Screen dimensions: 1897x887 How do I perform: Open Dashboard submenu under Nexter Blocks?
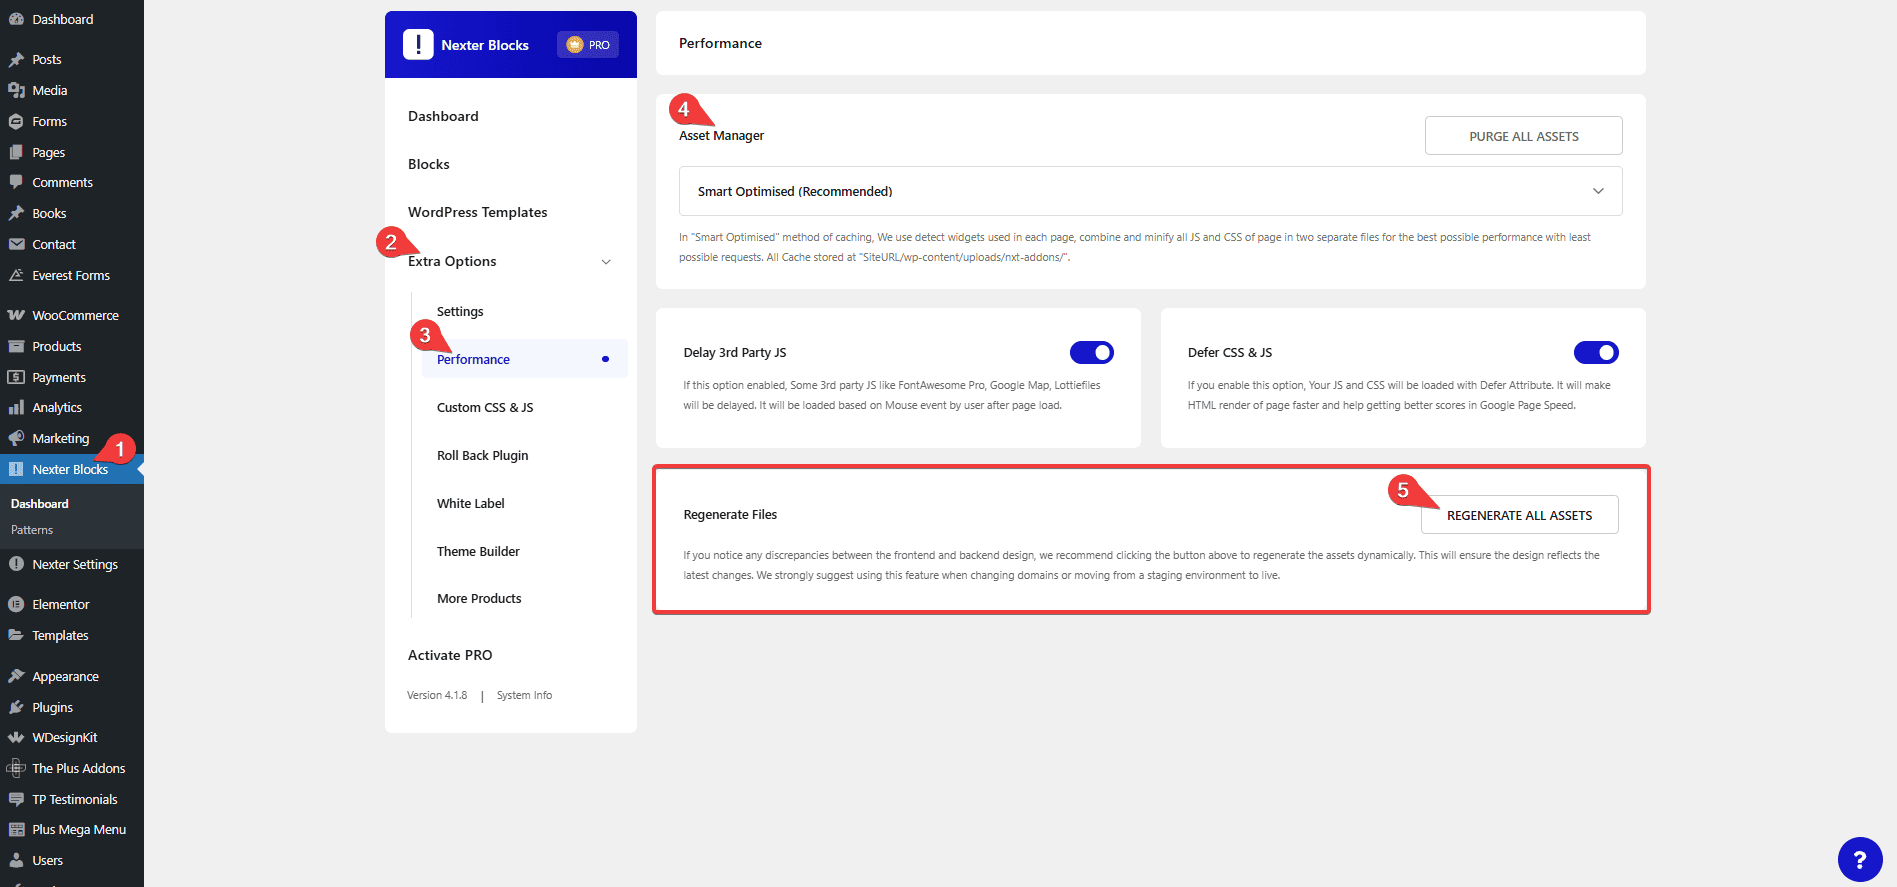point(40,504)
